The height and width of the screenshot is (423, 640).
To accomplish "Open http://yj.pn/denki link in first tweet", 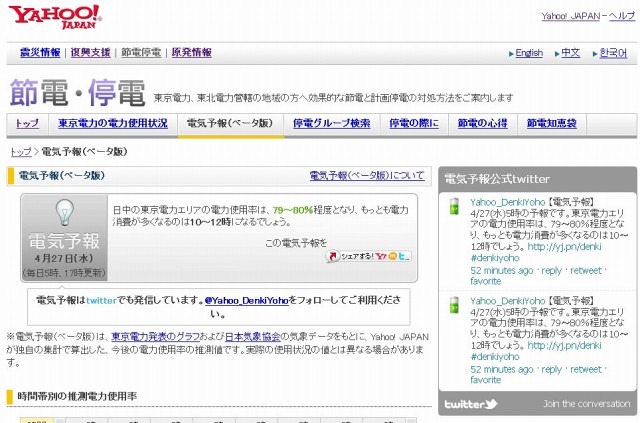I will coord(564,247).
